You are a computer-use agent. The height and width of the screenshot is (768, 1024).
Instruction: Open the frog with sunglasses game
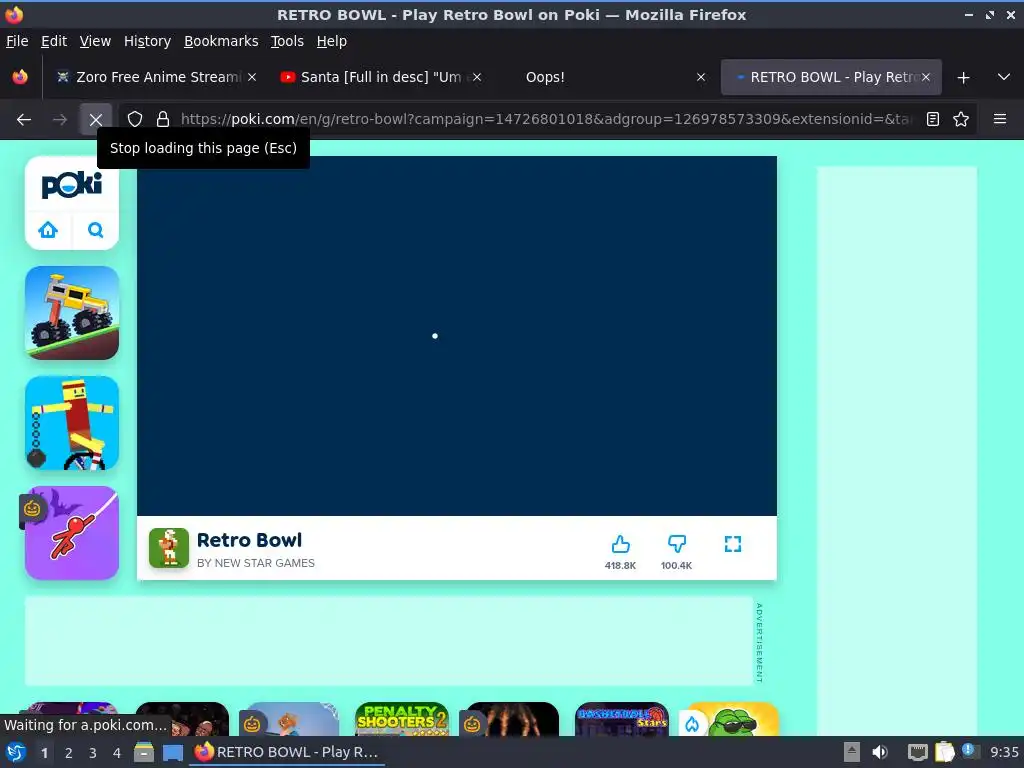click(x=732, y=718)
